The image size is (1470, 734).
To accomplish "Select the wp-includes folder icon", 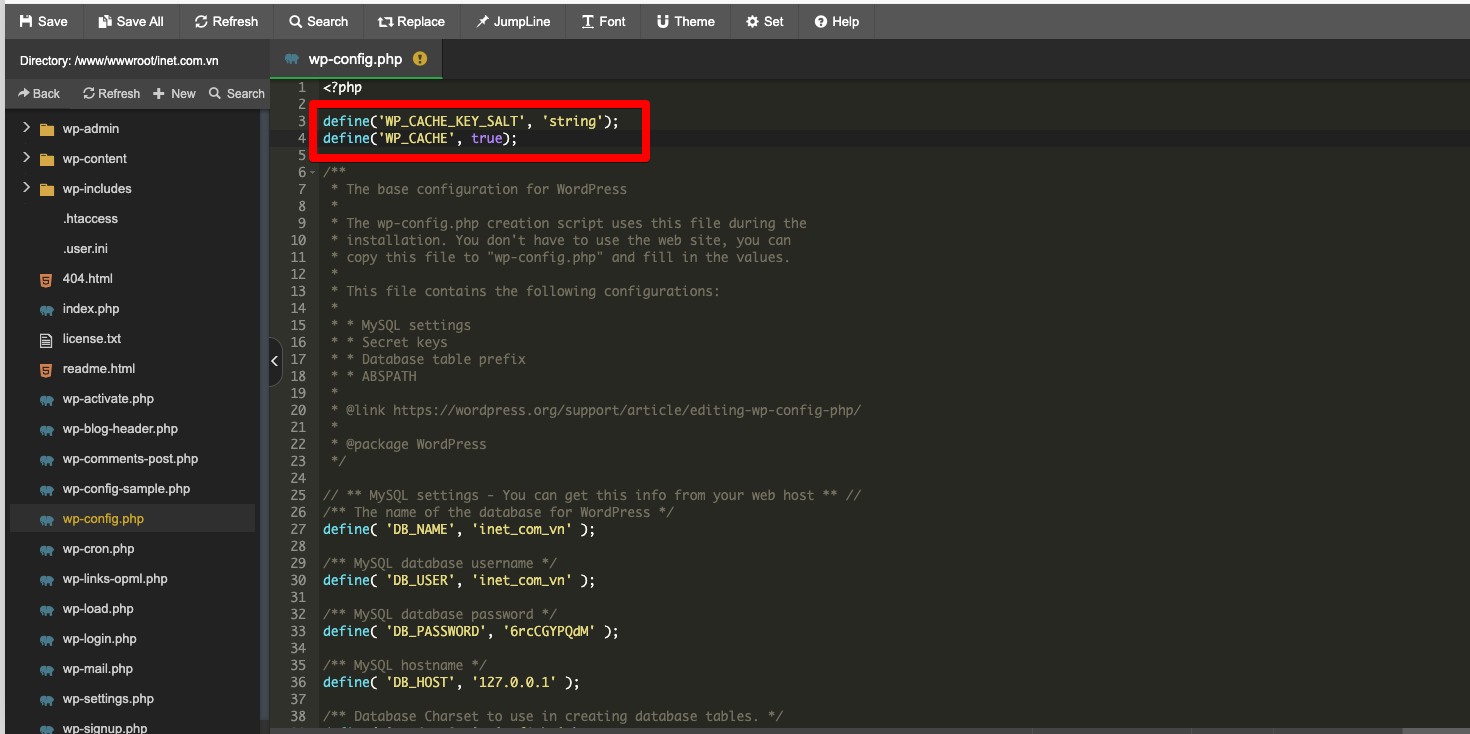I will [x=46, y=189].
